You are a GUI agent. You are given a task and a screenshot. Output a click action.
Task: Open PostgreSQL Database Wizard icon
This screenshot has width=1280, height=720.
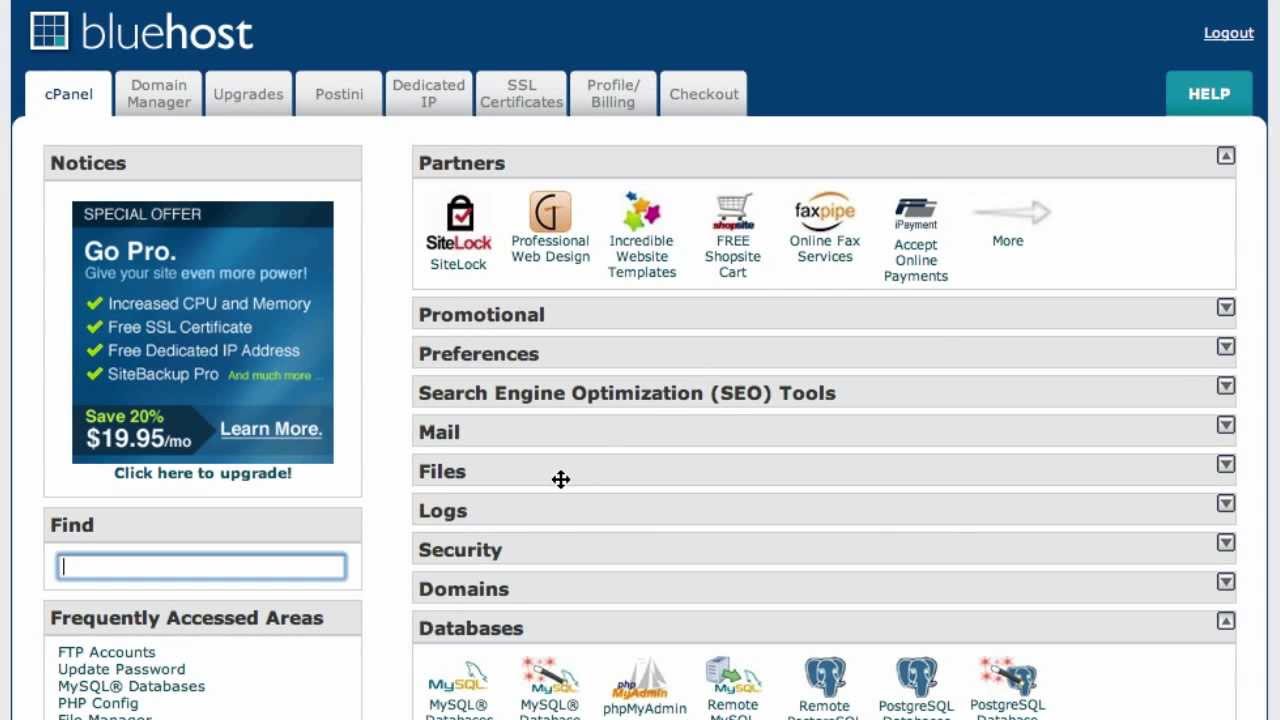click(1008, 677)
